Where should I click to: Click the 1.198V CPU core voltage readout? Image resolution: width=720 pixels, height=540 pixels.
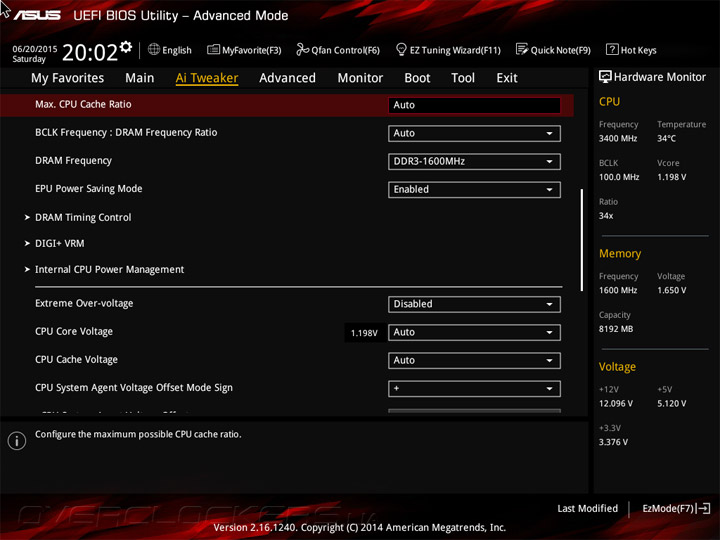point(364,333)
